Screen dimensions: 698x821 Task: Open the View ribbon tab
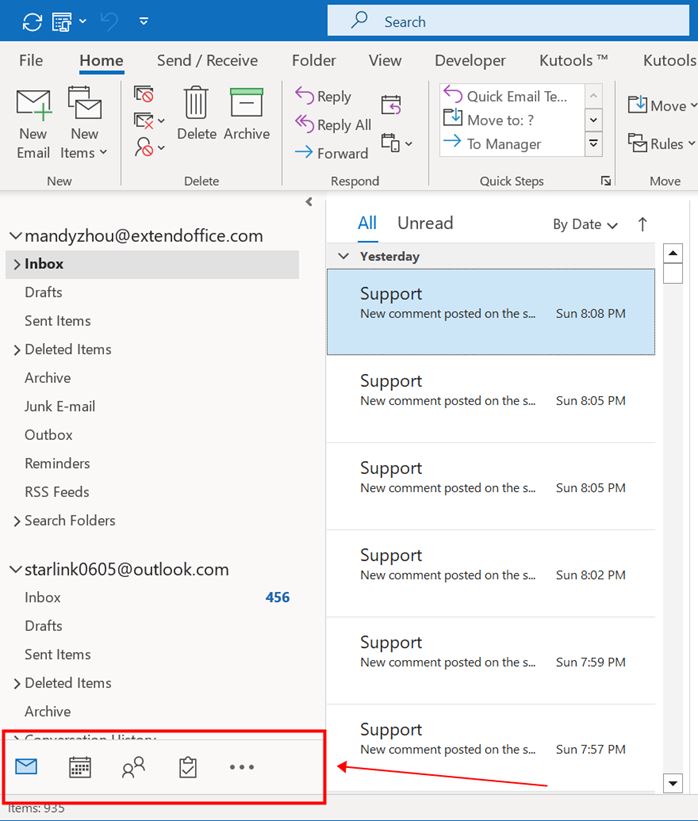pos(385,60)
